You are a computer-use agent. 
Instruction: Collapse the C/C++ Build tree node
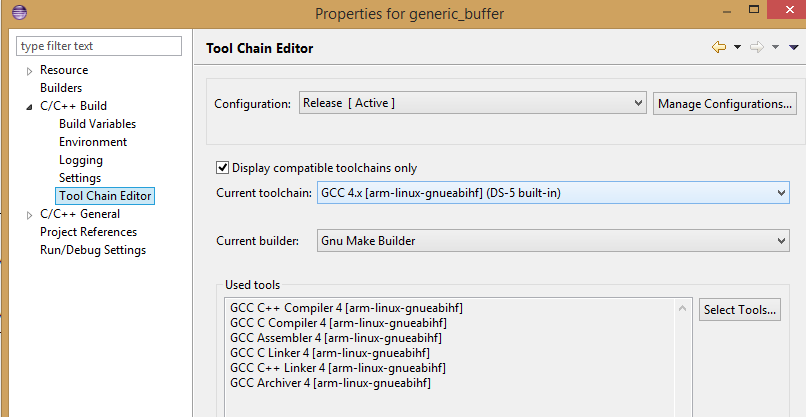[29, 106]
